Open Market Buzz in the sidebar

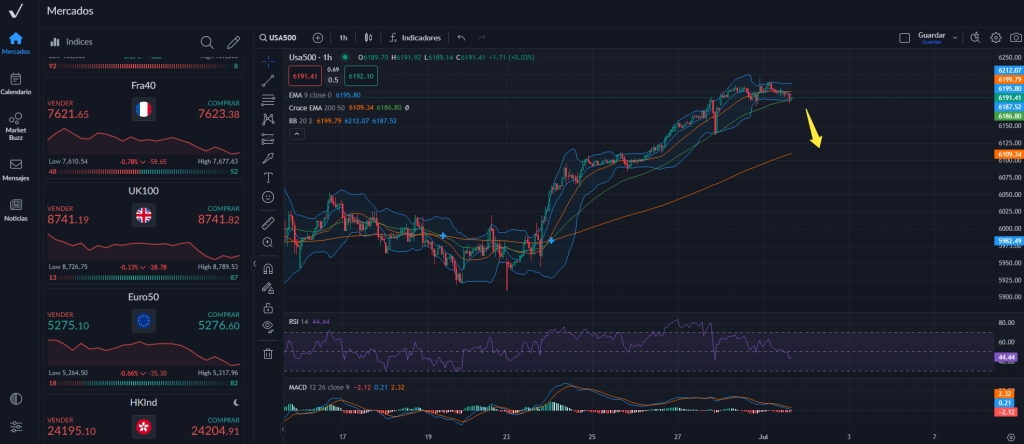pos(16,126)
